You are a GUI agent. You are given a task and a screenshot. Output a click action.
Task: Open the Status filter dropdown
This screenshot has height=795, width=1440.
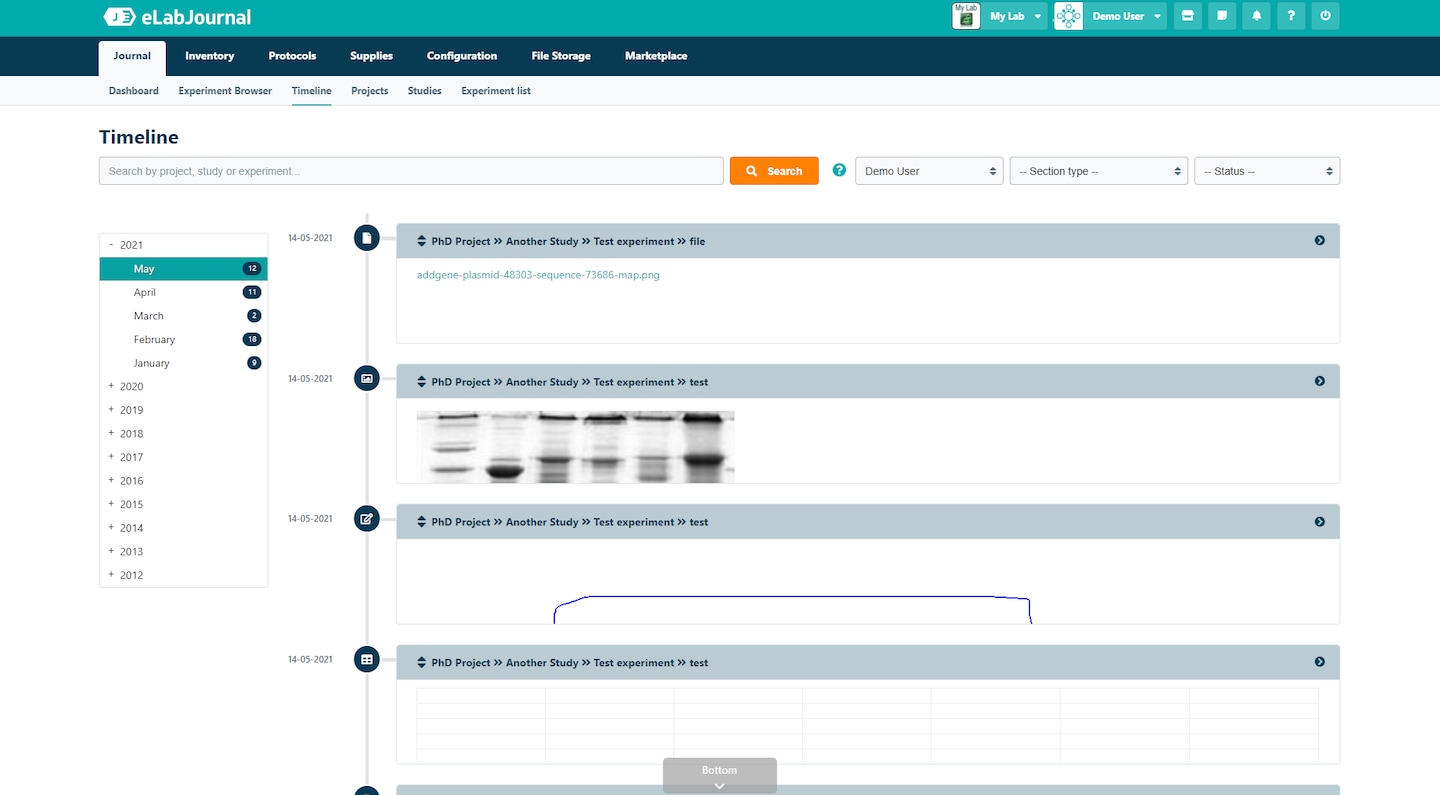tap(1266, 171)
